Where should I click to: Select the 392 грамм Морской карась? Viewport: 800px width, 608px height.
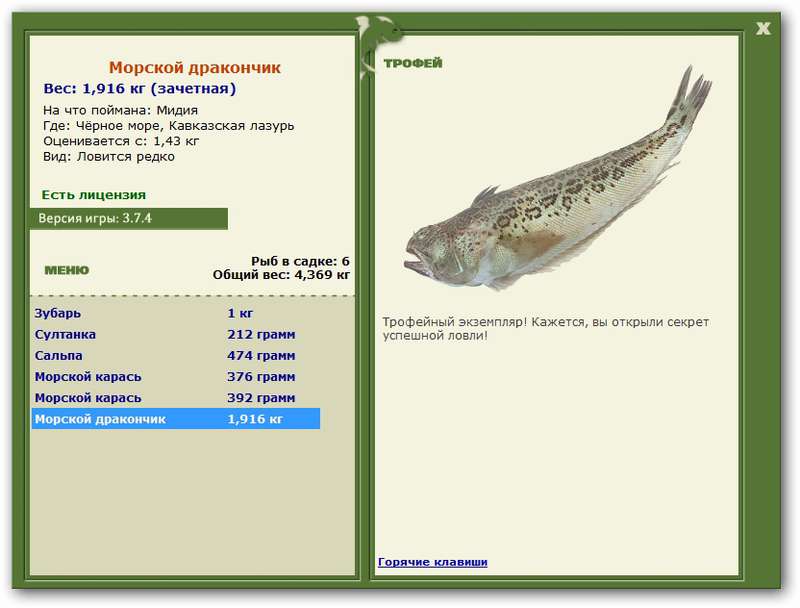176,398
